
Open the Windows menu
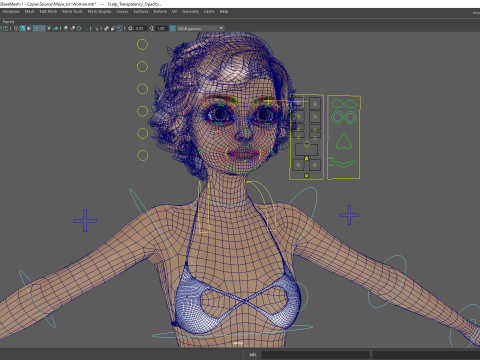[x=11, y=12]
